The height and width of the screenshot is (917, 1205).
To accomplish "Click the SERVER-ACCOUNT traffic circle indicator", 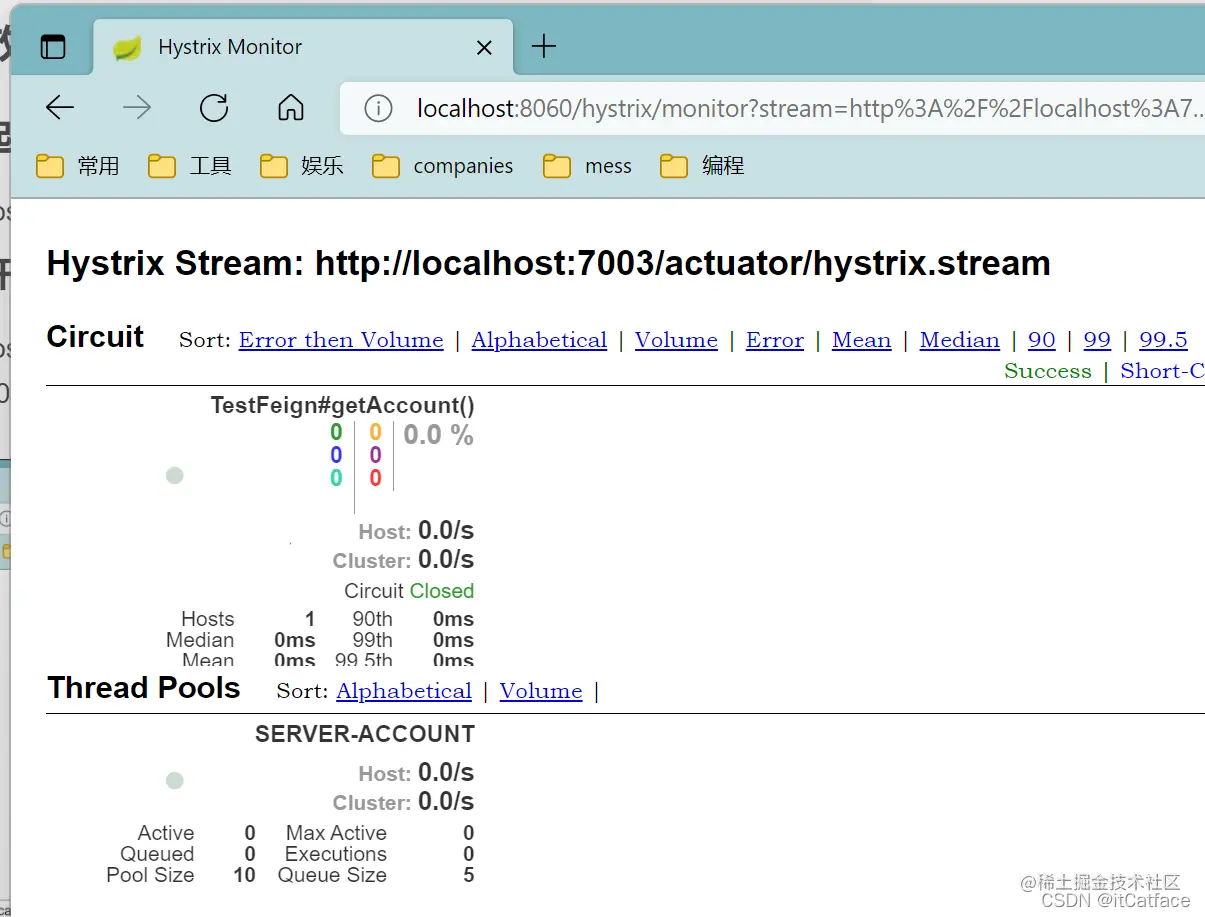I will click(175, 780).
